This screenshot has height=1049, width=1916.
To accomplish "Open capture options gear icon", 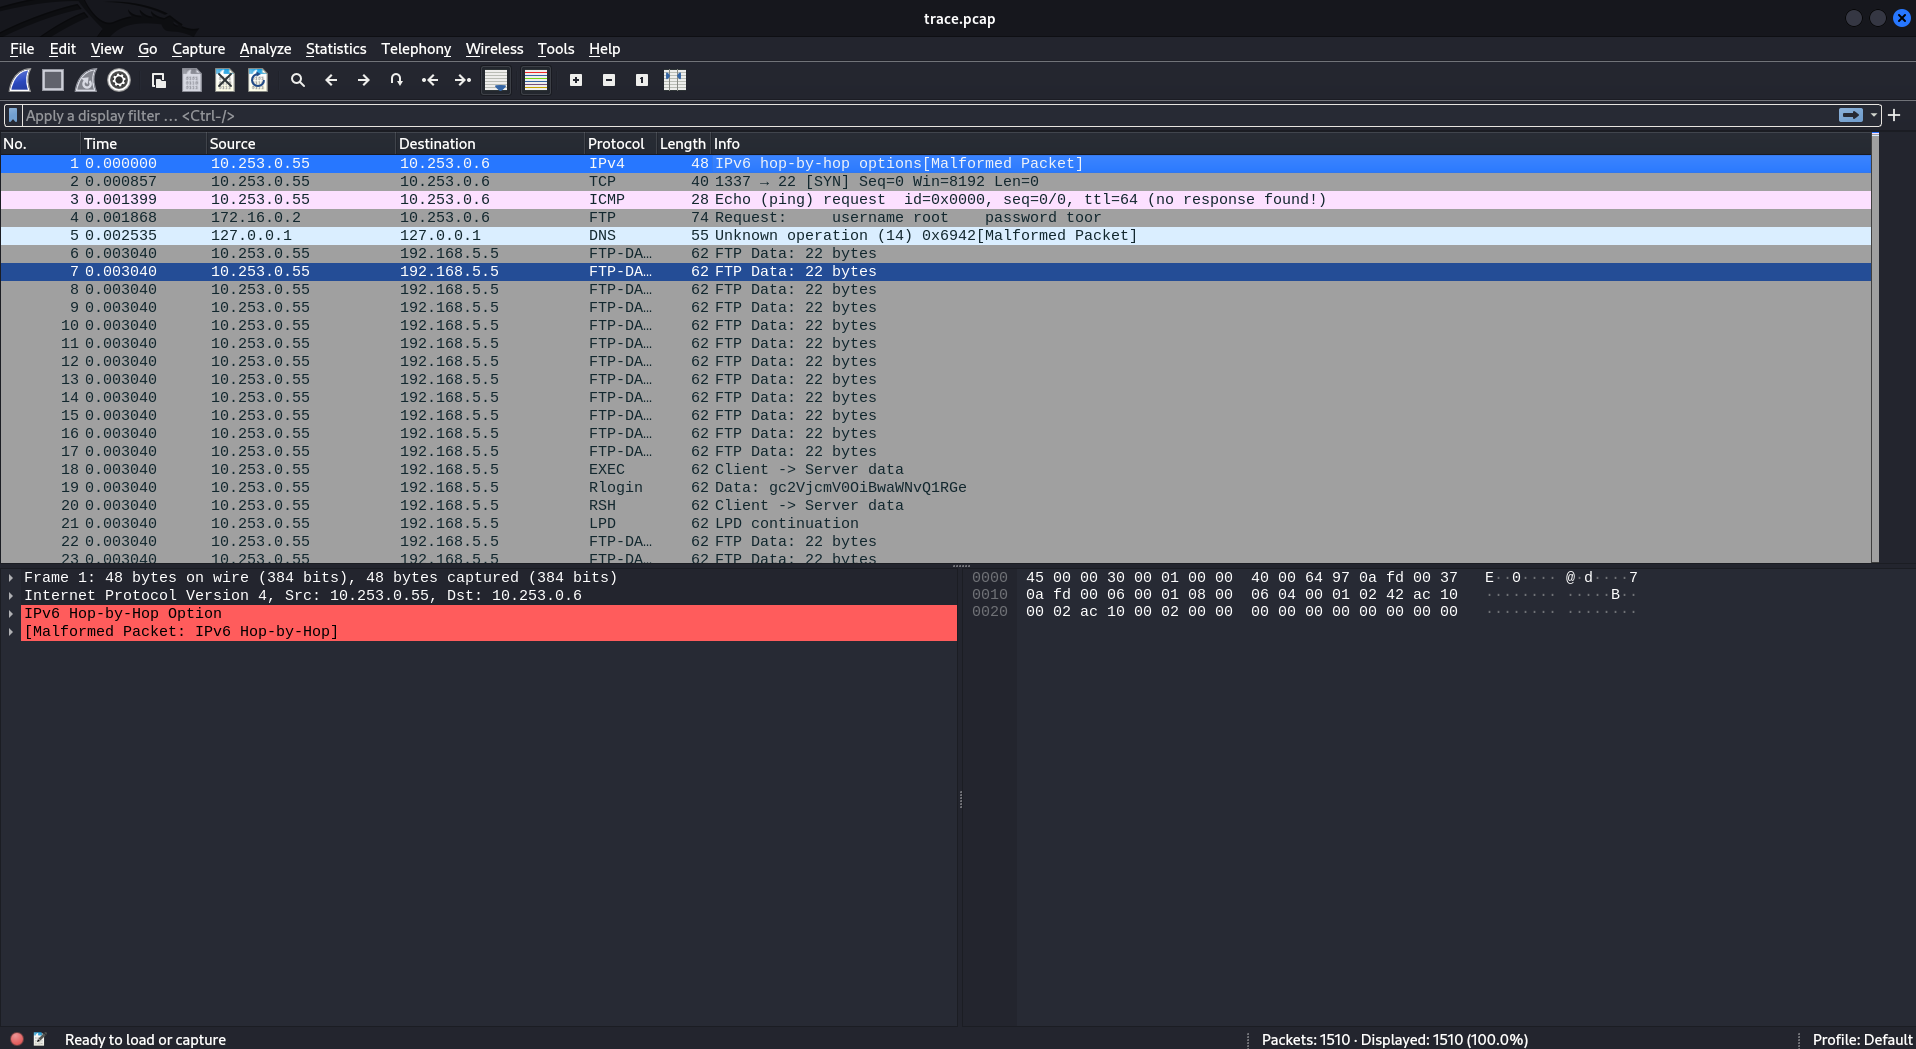I will [119, 80].
